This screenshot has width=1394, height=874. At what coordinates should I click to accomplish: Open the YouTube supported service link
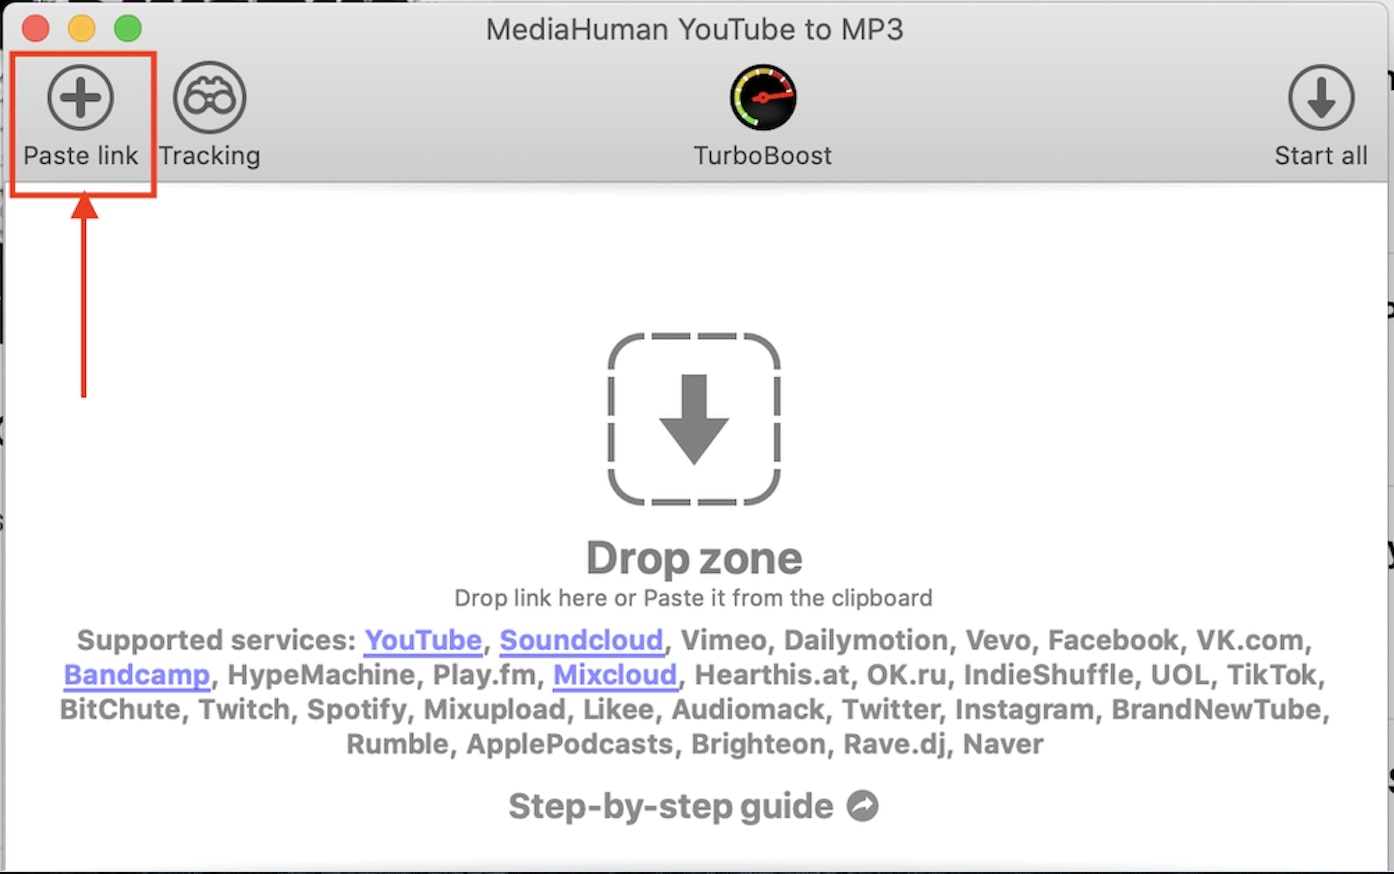pos(423,640)
